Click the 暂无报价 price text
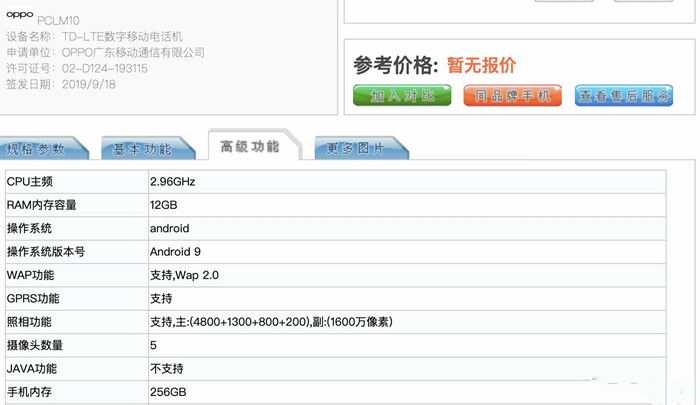This screenshot has width=700, height=405. 481,65
